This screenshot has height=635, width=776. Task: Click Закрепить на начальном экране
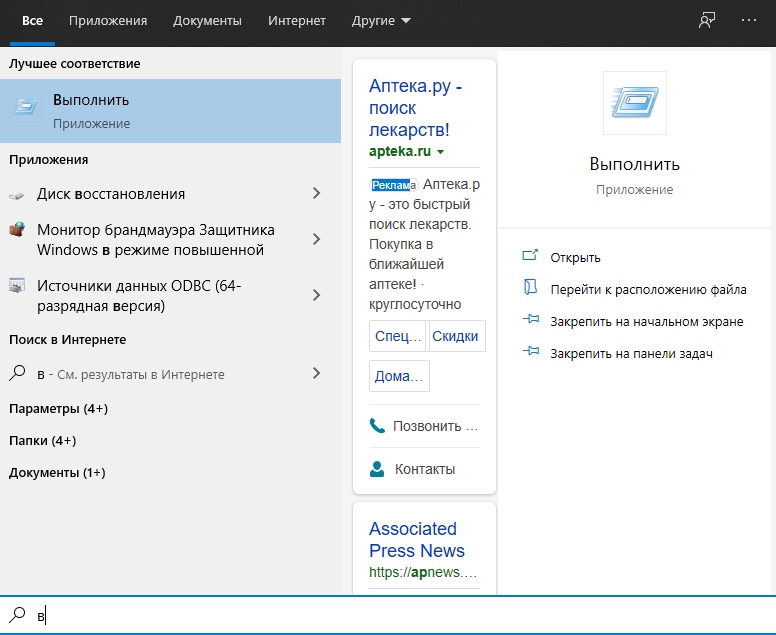coord(647,322)
